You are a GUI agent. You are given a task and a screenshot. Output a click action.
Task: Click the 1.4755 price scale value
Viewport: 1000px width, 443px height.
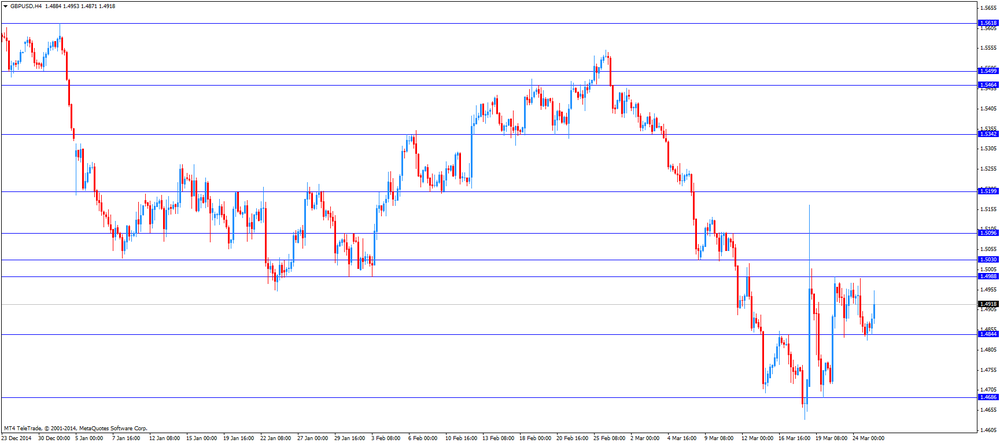(987, 370)
